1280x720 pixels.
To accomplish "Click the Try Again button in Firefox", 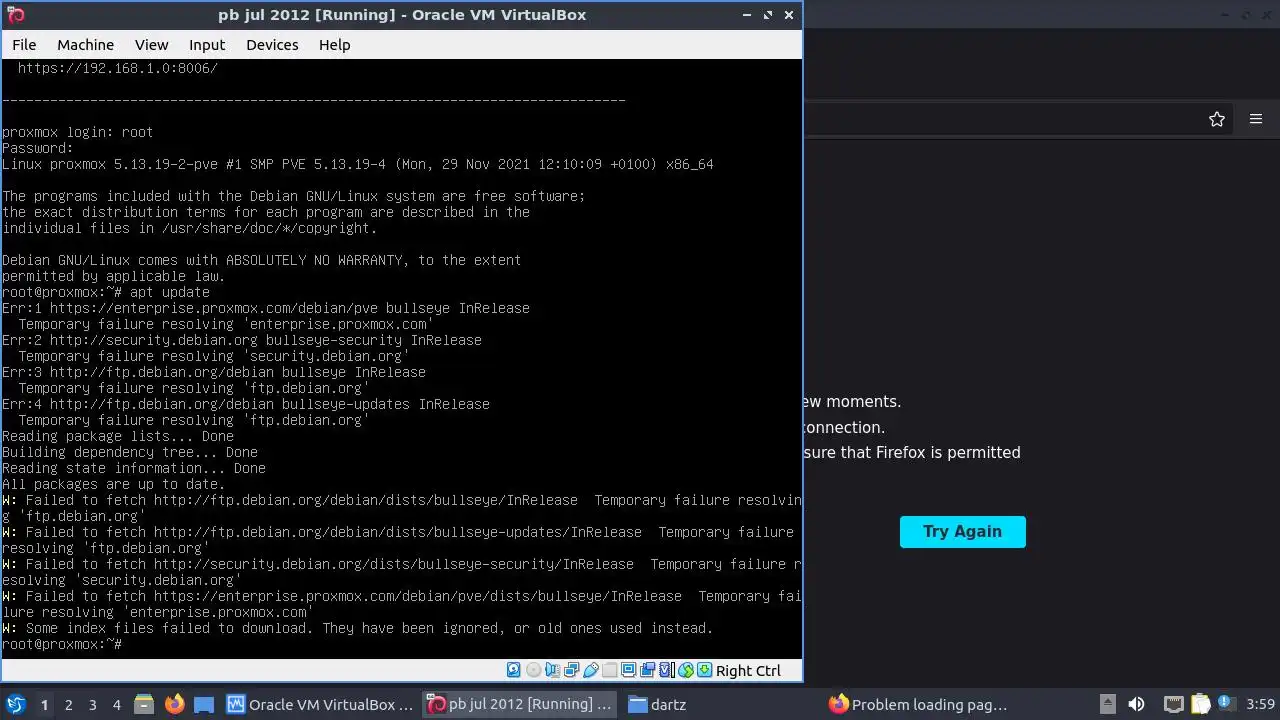I will pyautogui.click(x=962, y=531).
